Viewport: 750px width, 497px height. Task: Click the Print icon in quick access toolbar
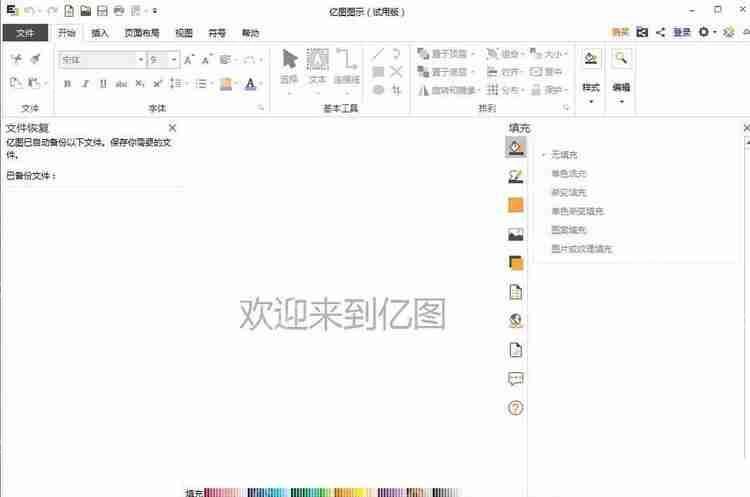coord(119,11)
